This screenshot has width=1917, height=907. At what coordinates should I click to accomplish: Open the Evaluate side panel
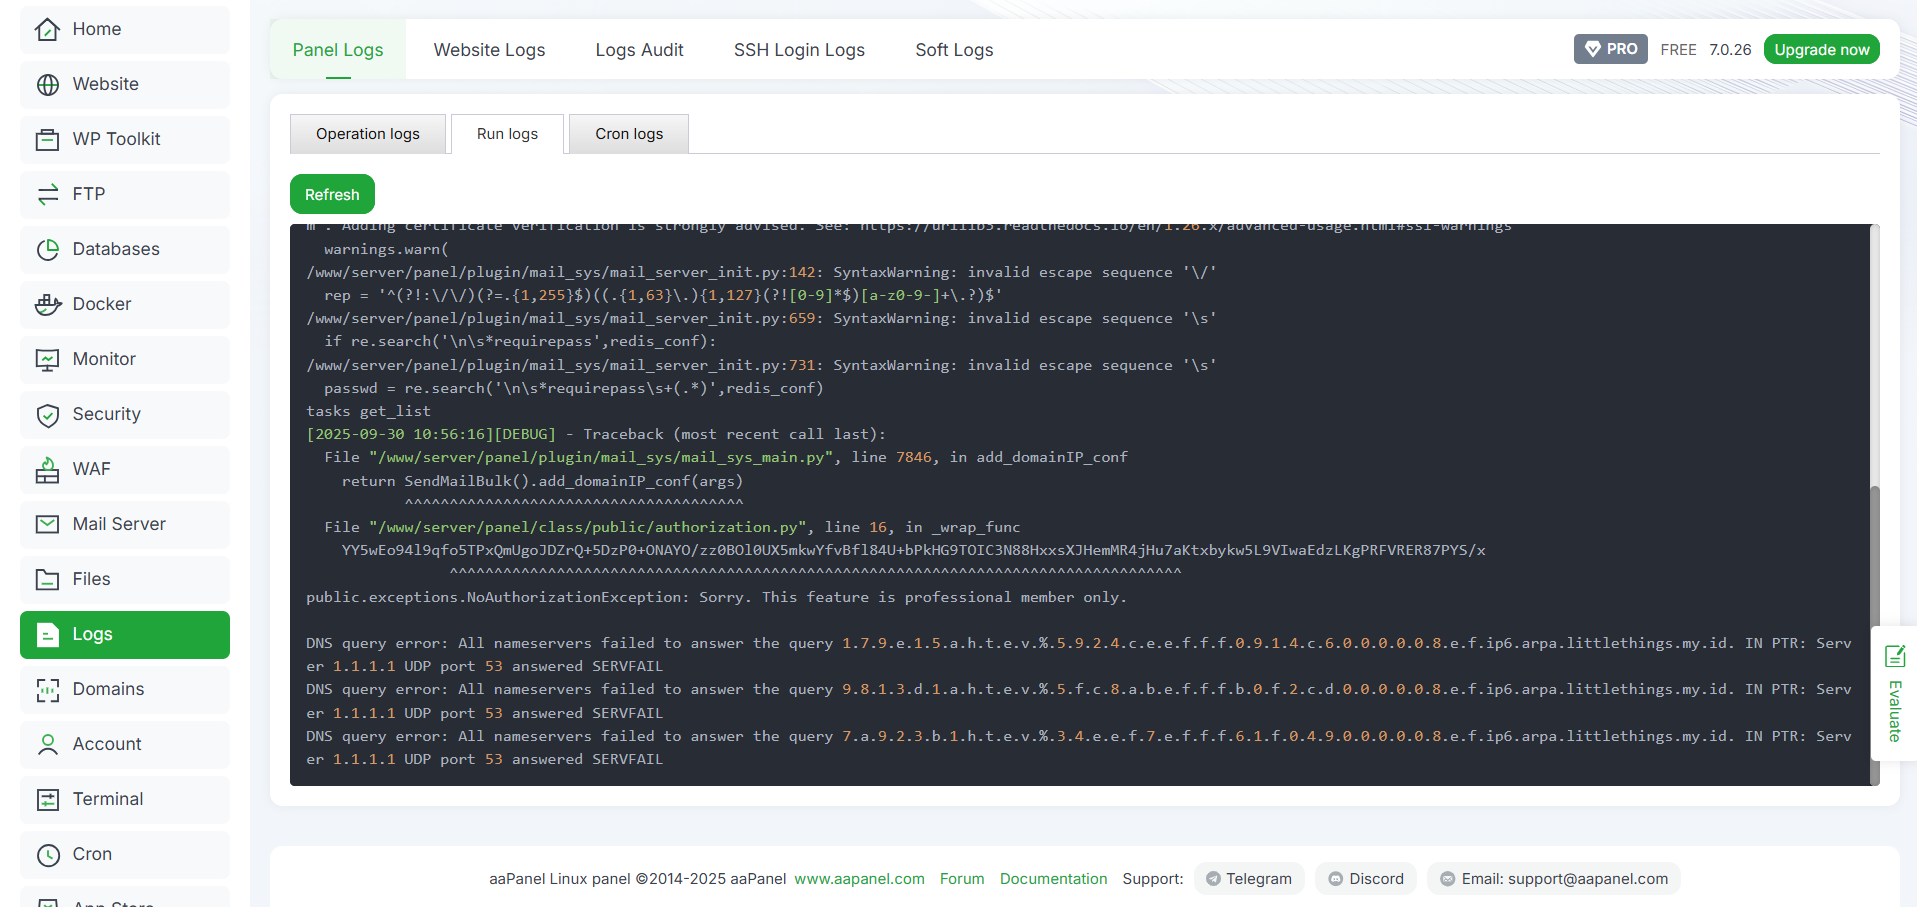click(x=1894, y=693)
